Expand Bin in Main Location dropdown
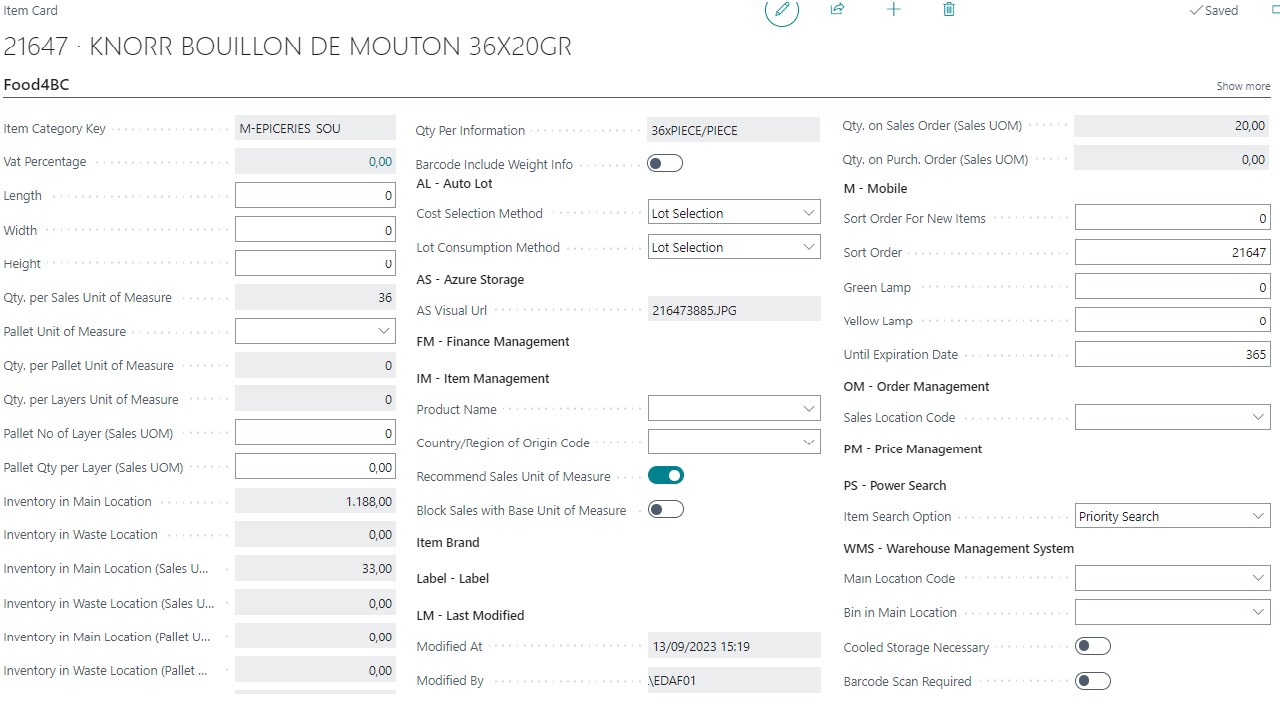Screen dimensions: 1280x720 pyautogui.click(x=1259, y=612)
